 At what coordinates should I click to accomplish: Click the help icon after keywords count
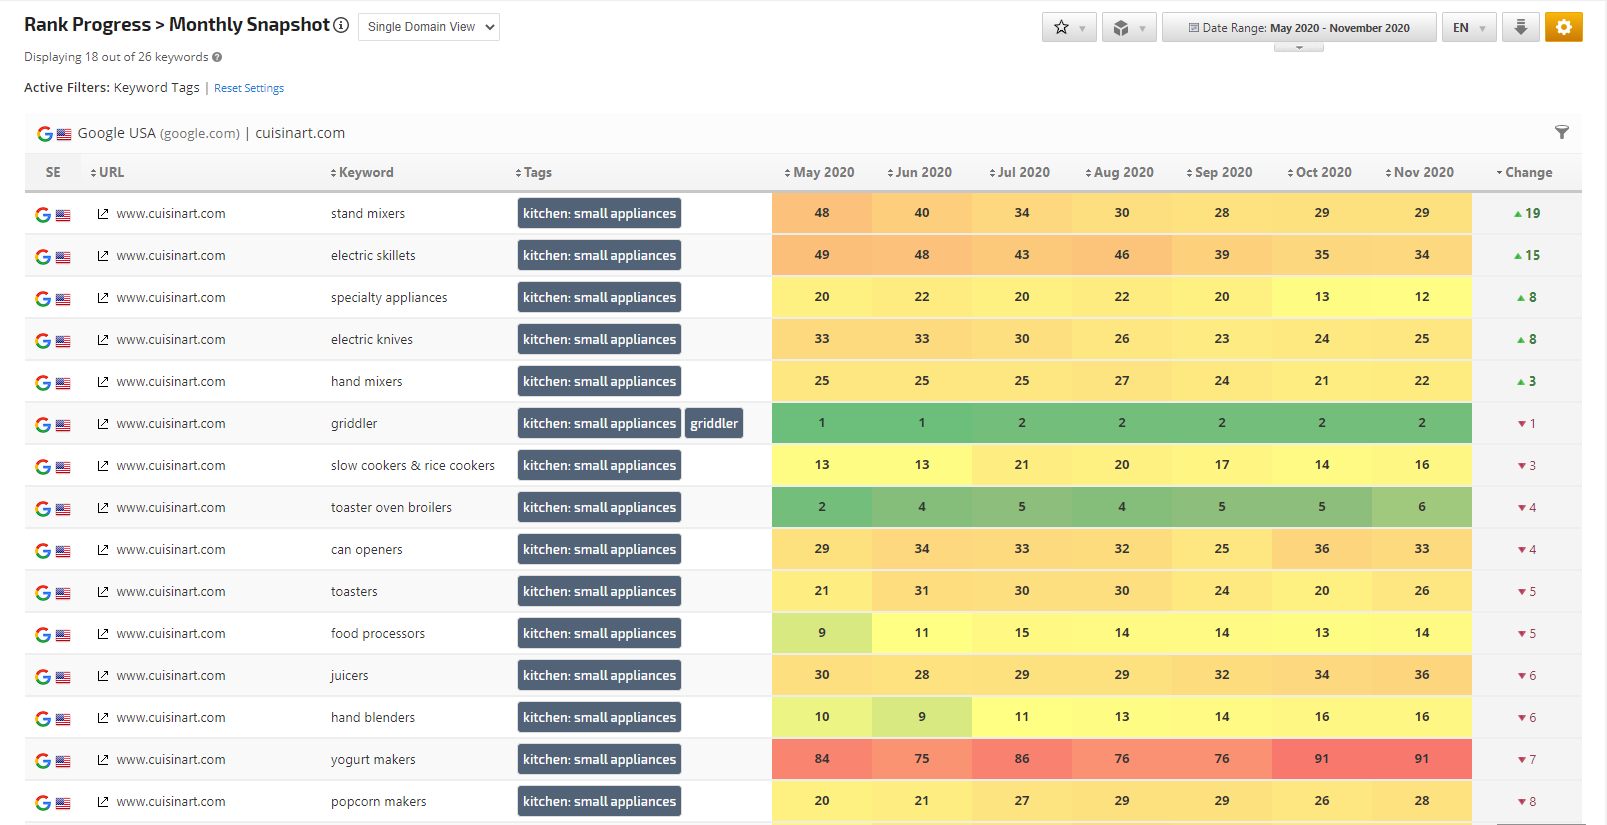[217, 57]
